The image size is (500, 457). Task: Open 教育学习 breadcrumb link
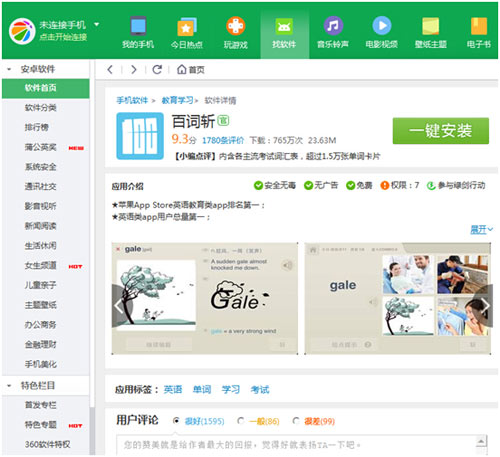177,100
